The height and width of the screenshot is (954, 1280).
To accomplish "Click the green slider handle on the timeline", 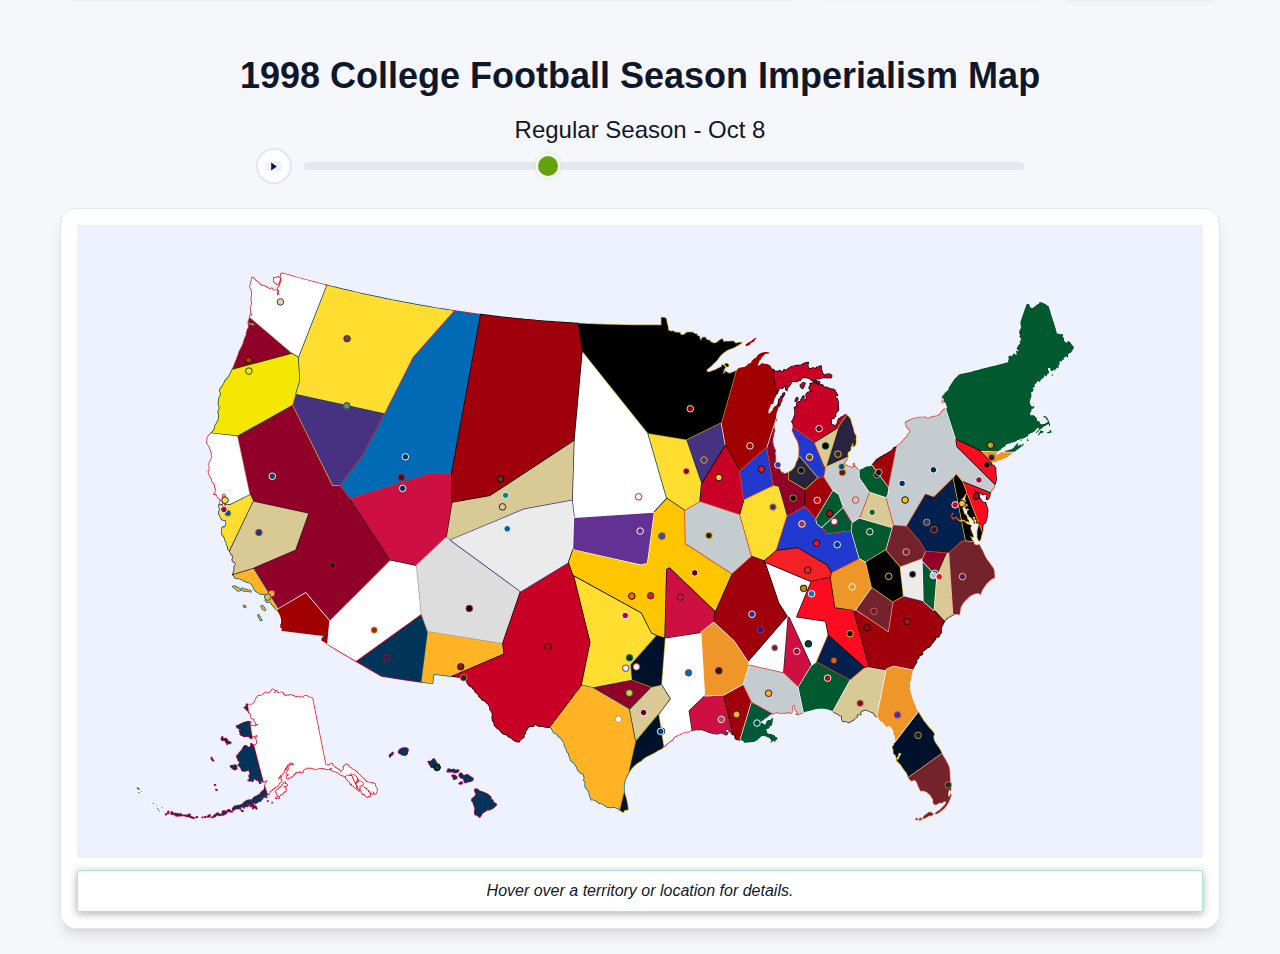I will [547, 166].
